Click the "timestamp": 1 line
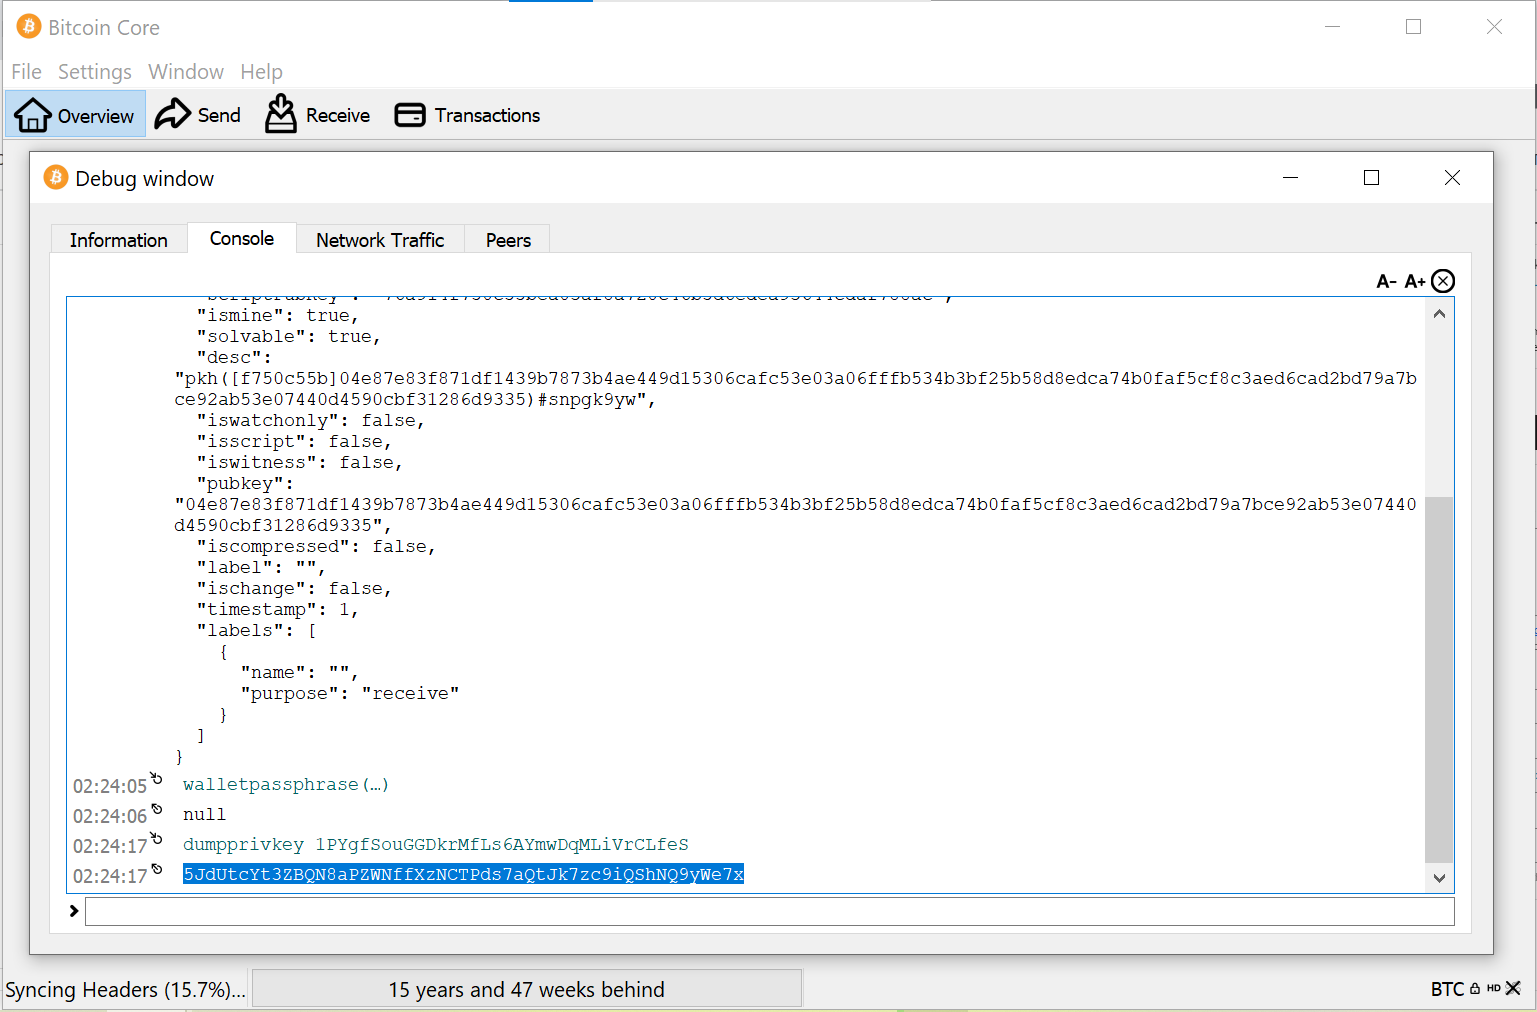1537x1012 pixels. (x=277, y=610)
